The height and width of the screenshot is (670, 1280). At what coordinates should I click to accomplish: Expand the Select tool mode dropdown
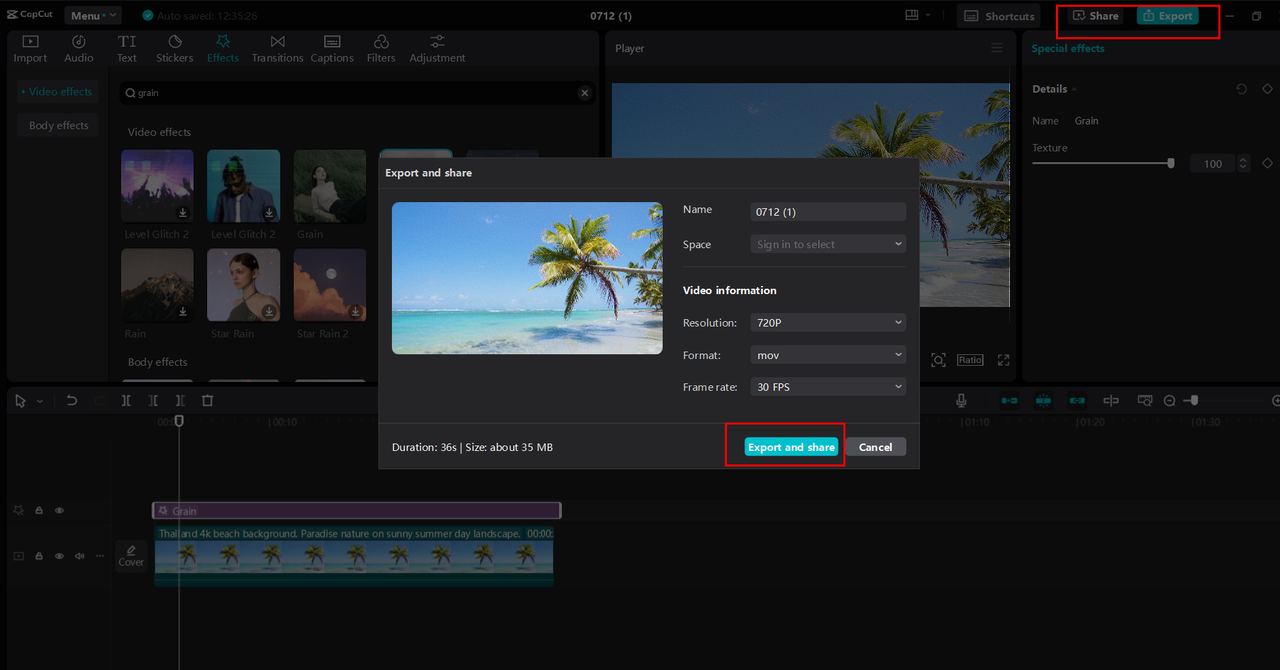click(x=40, y=401)
